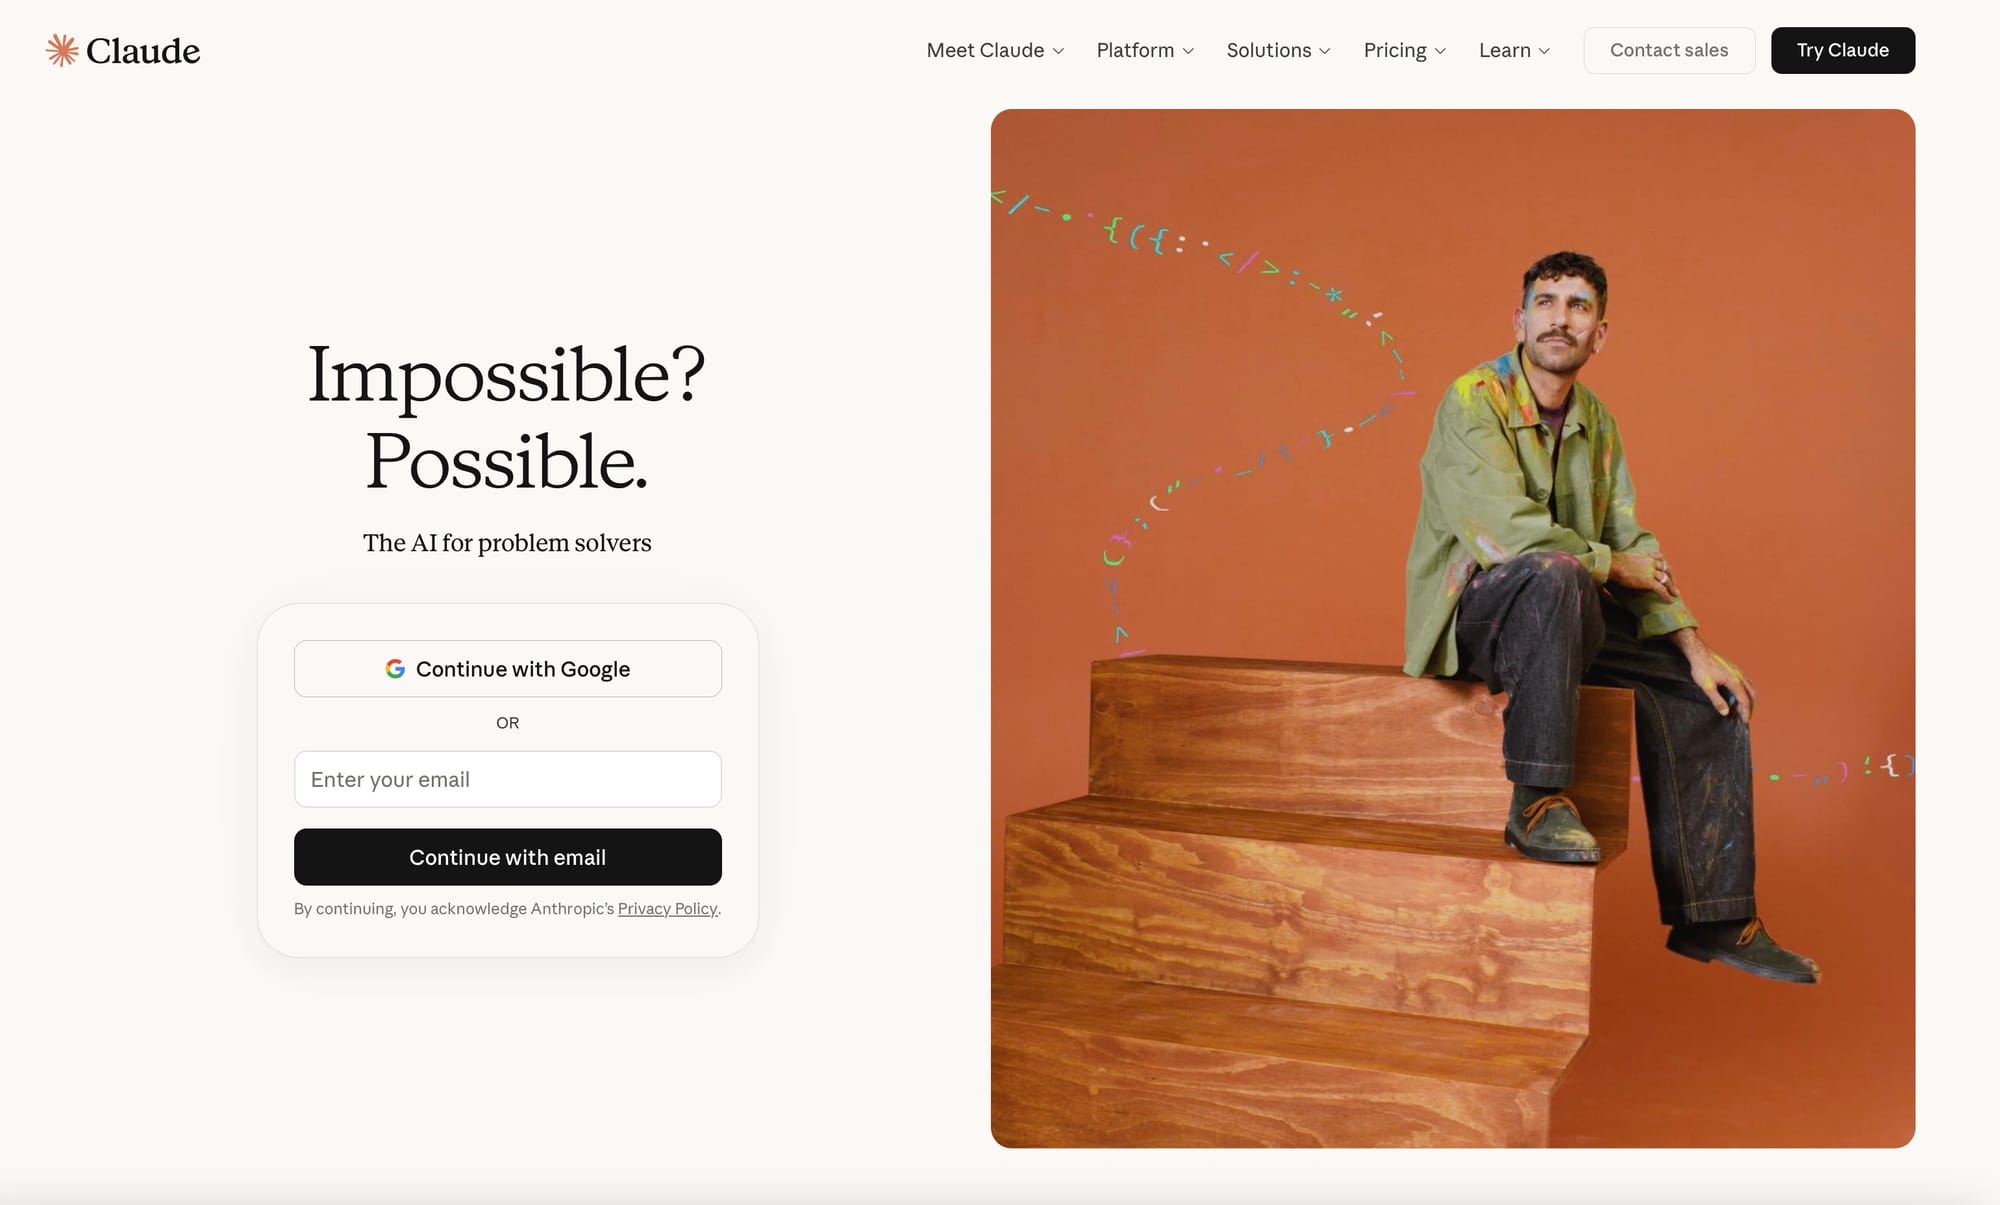Expand the Solutions dropdown chevron
Screen dimensions: 2000x1205
coord(1325,51)
